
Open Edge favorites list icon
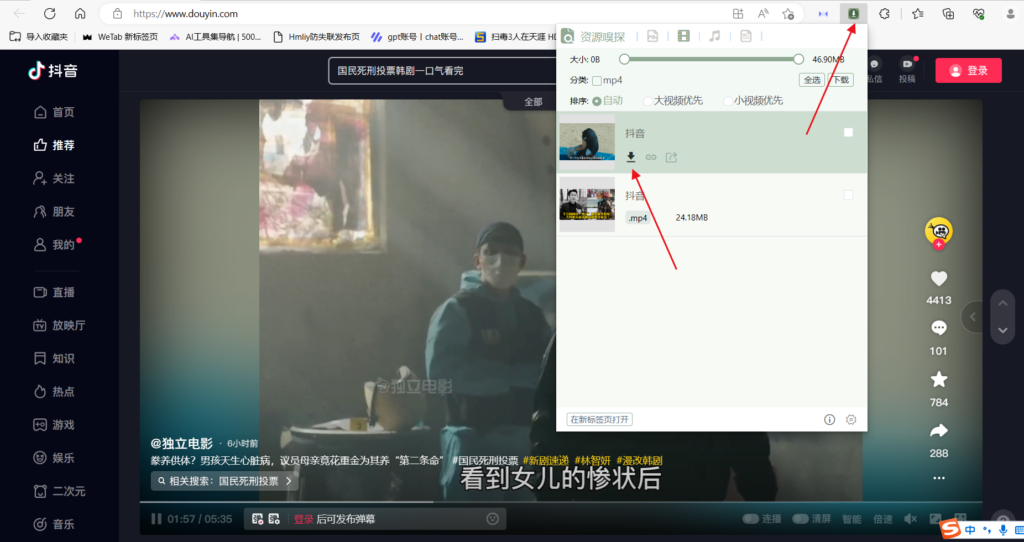[918, 14]
